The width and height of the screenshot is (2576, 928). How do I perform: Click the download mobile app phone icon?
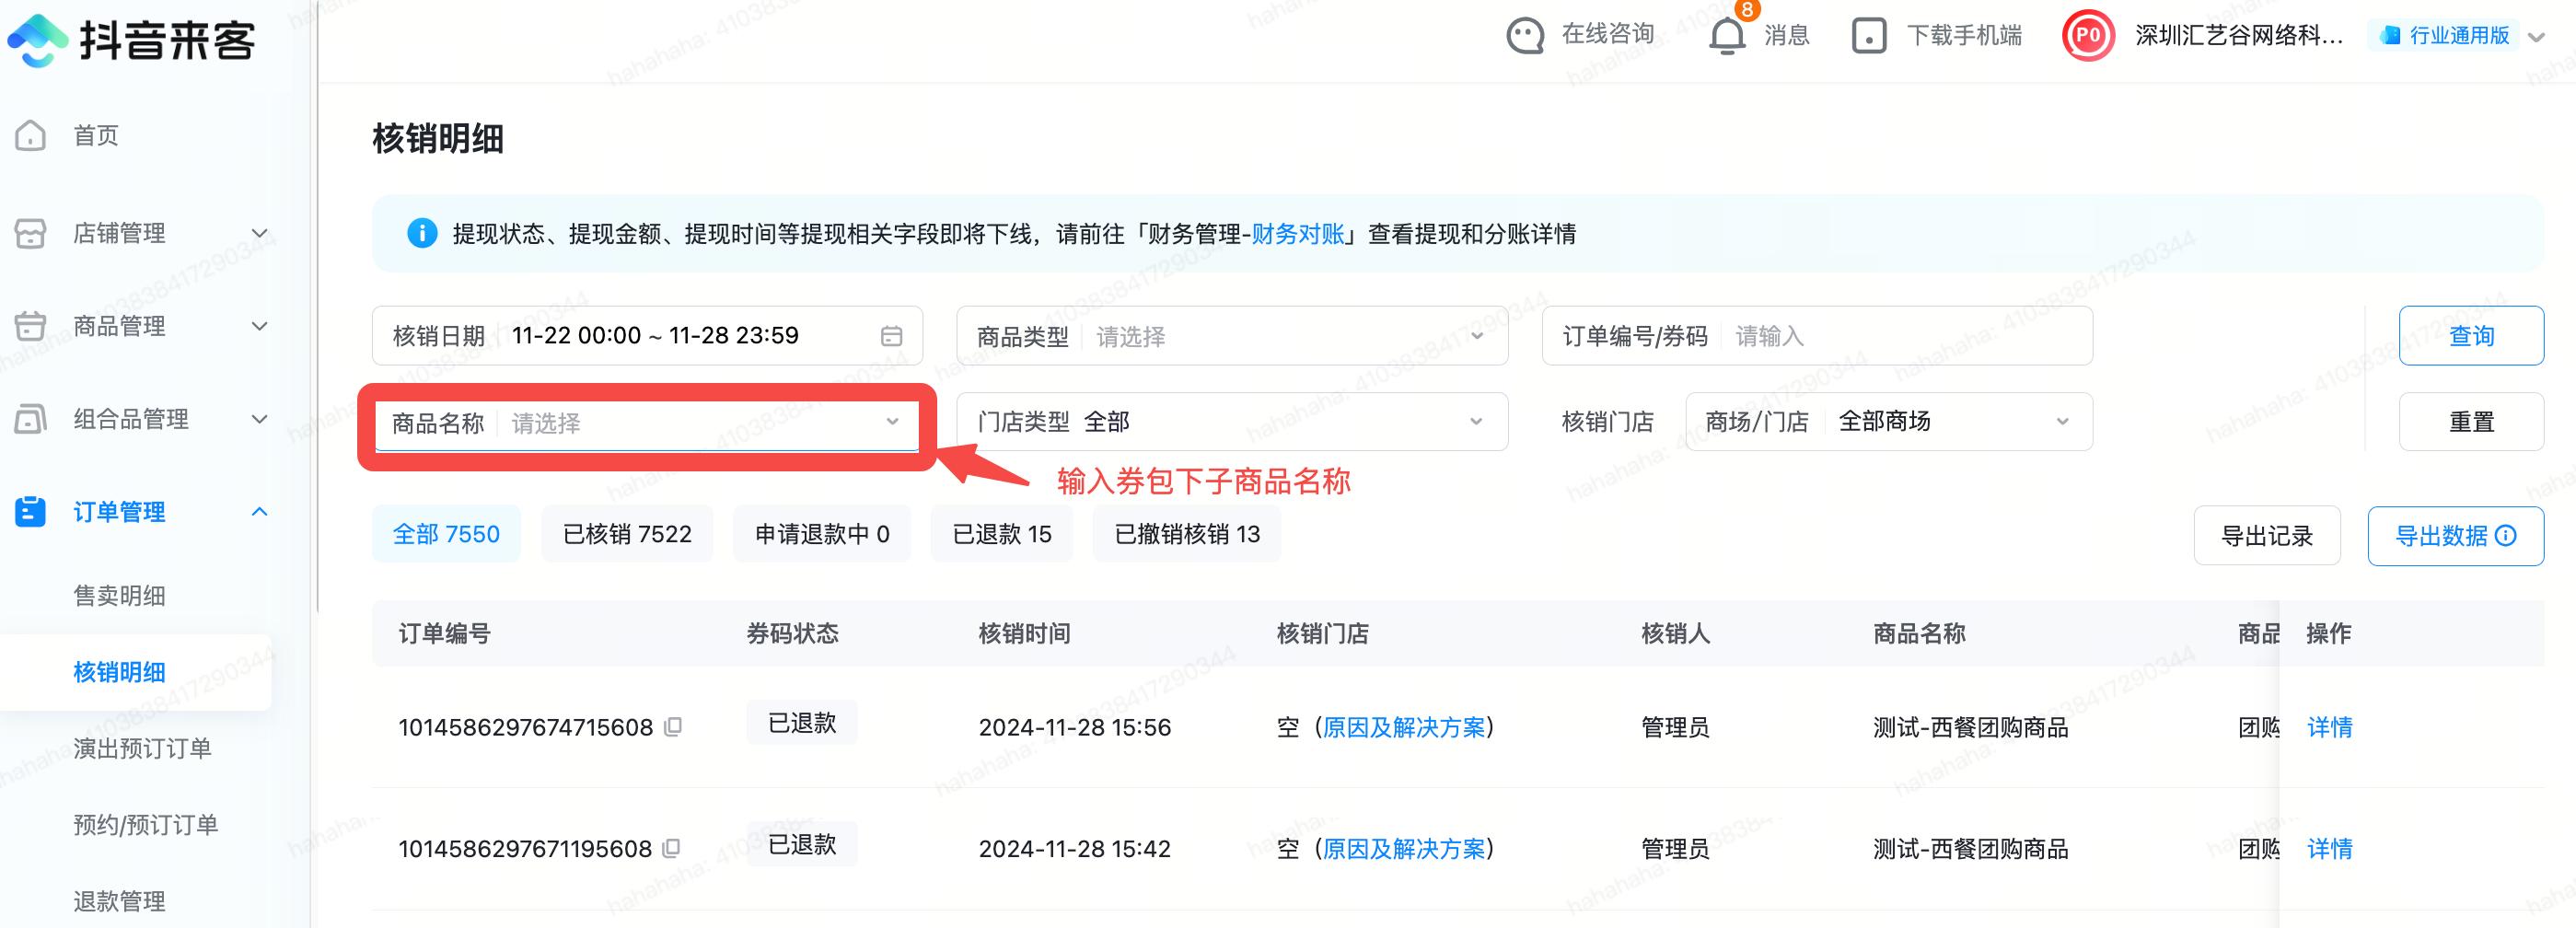1868,36
